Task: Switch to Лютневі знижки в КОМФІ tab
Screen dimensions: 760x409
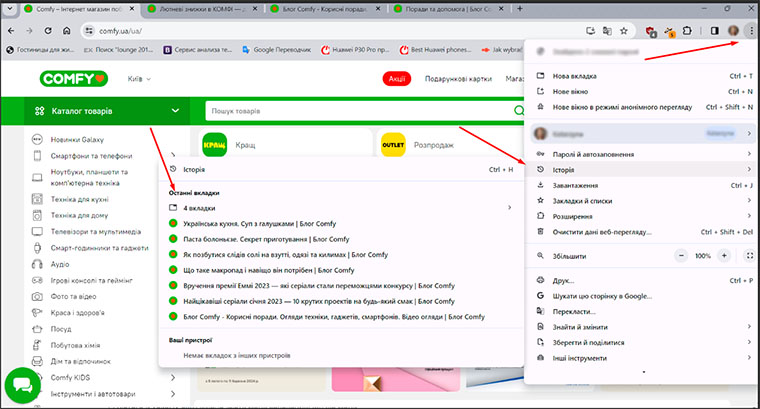Action: click(202, 9)
